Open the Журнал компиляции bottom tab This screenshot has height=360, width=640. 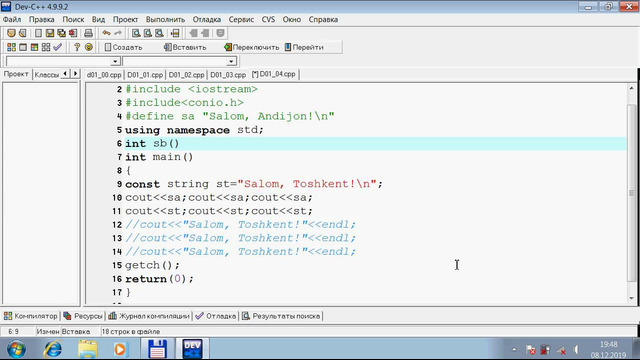click(x=149, y=316)
